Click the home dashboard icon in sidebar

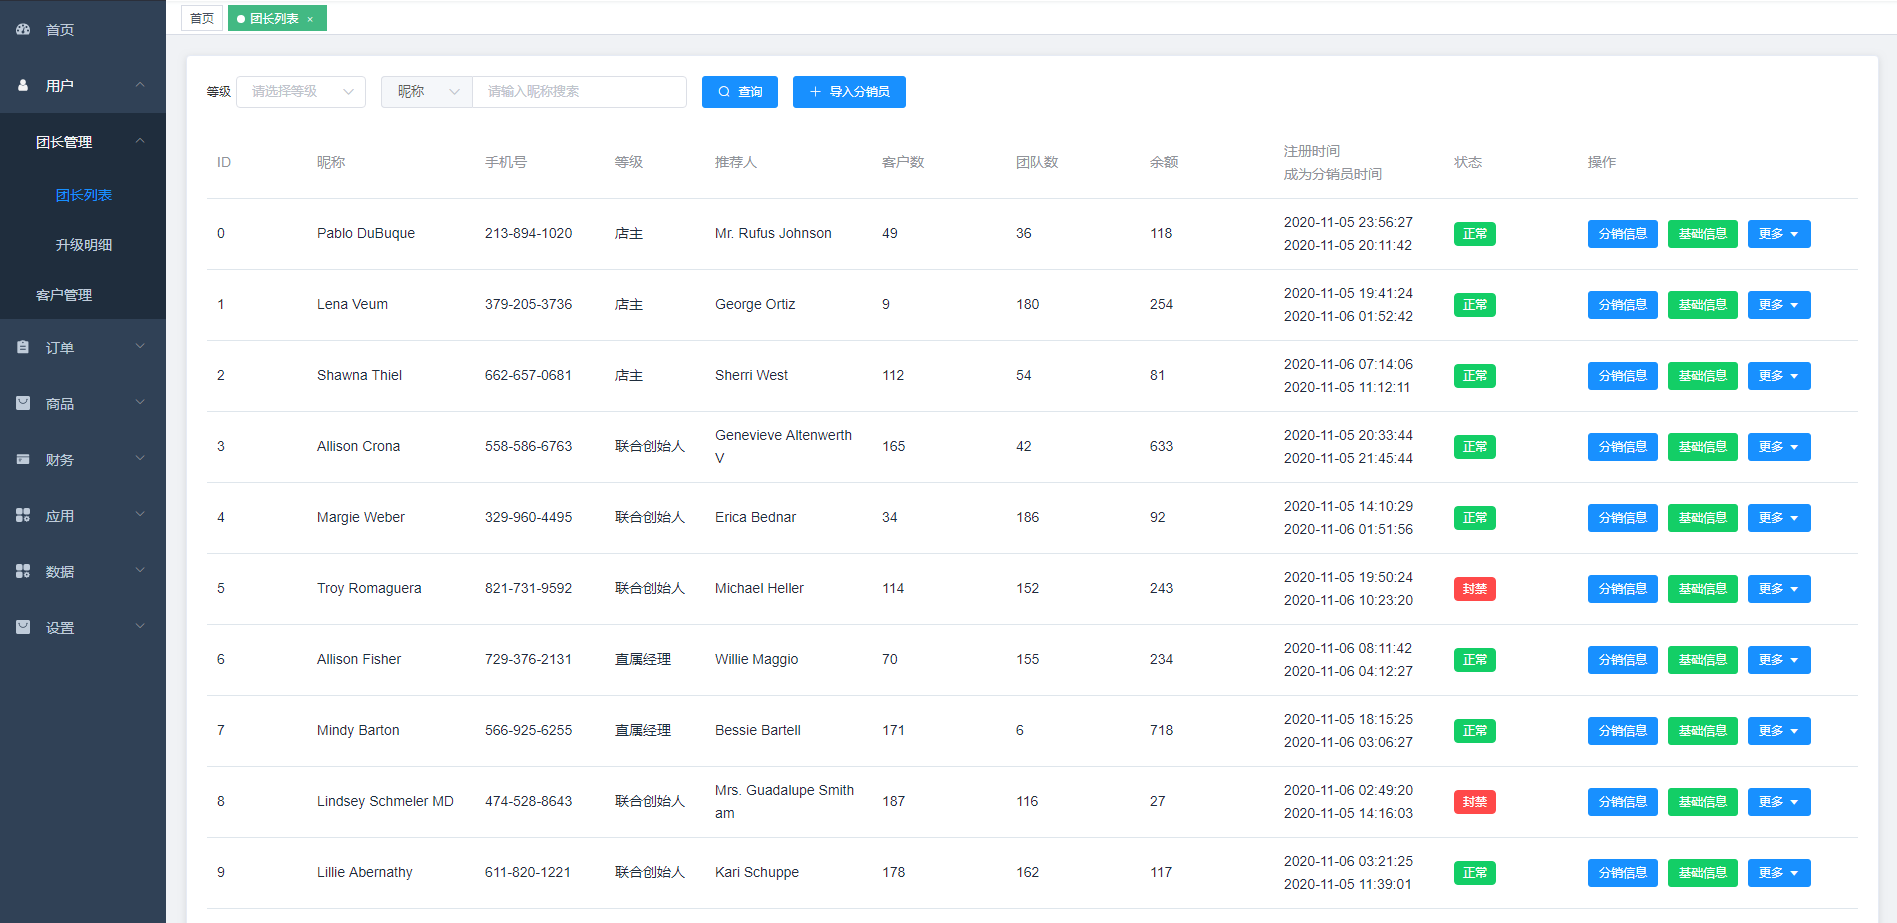(x=23, y=29)
